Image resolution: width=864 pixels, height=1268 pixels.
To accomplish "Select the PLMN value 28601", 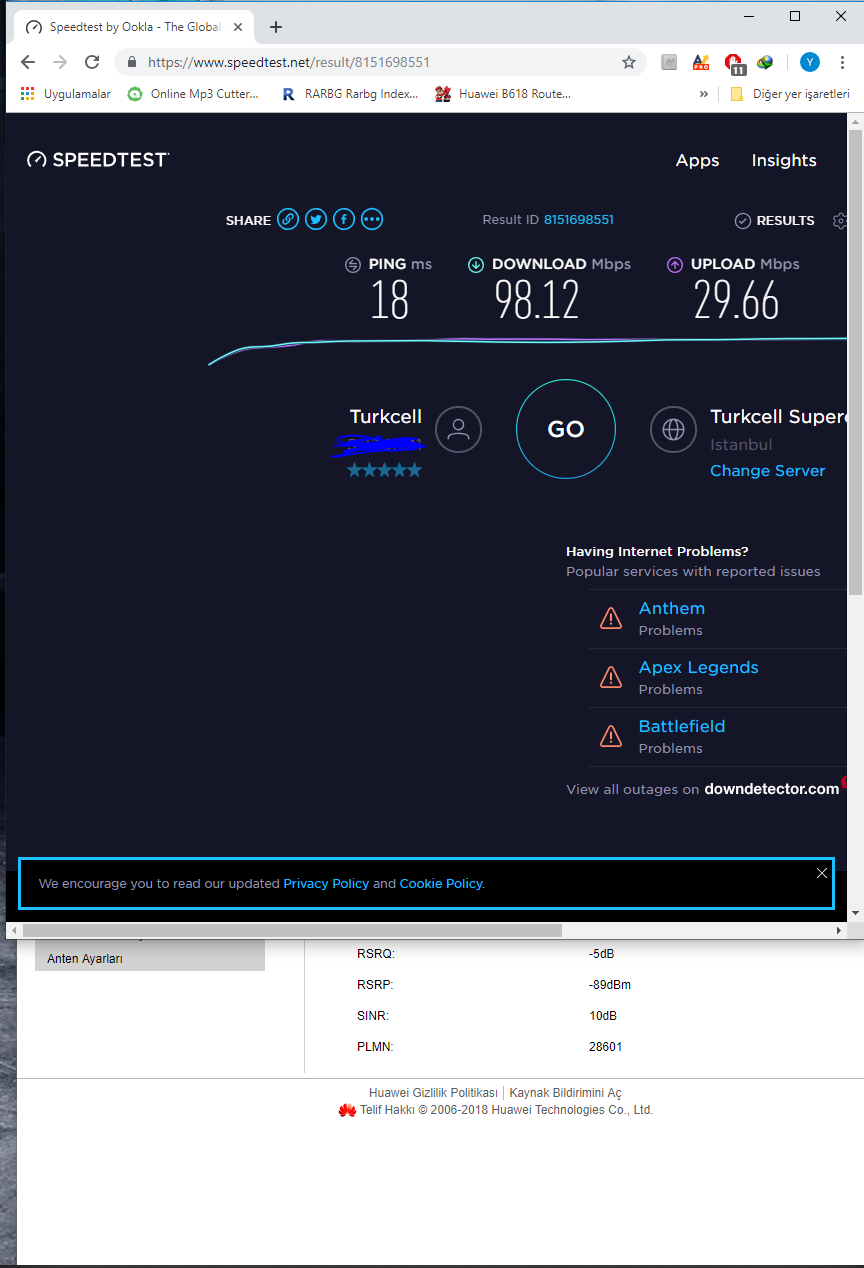I will tap(606, 1047).
